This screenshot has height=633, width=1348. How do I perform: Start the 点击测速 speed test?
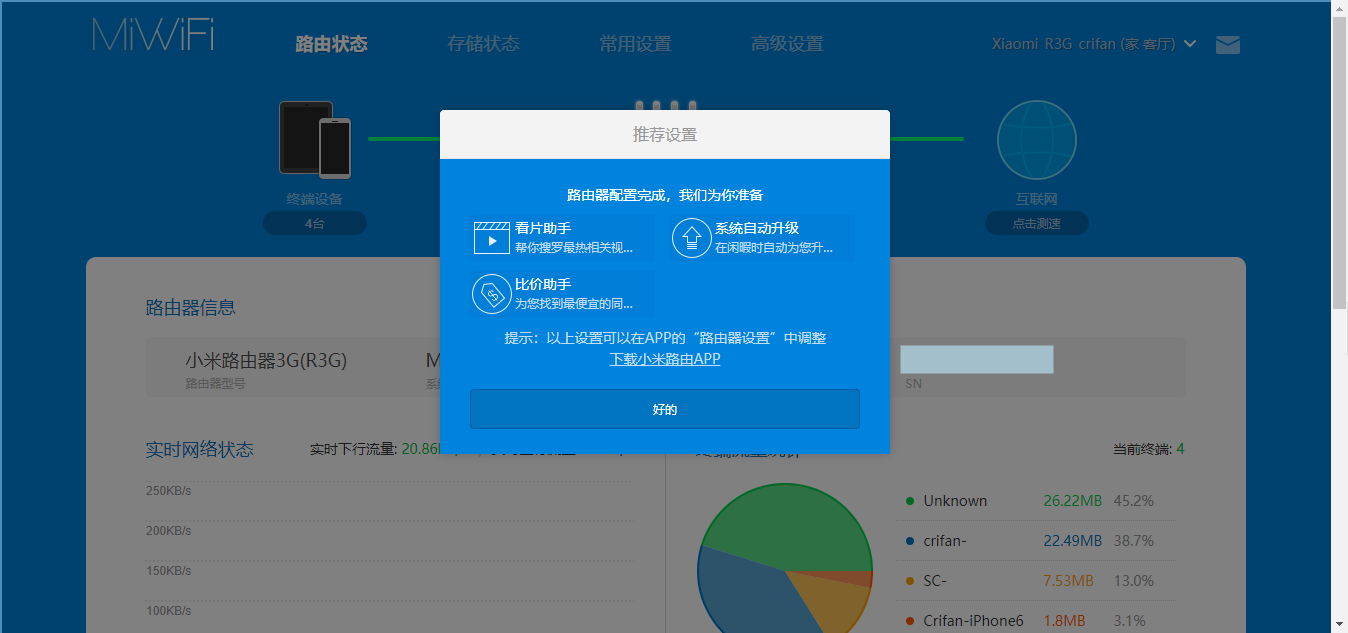[1037, 224]
